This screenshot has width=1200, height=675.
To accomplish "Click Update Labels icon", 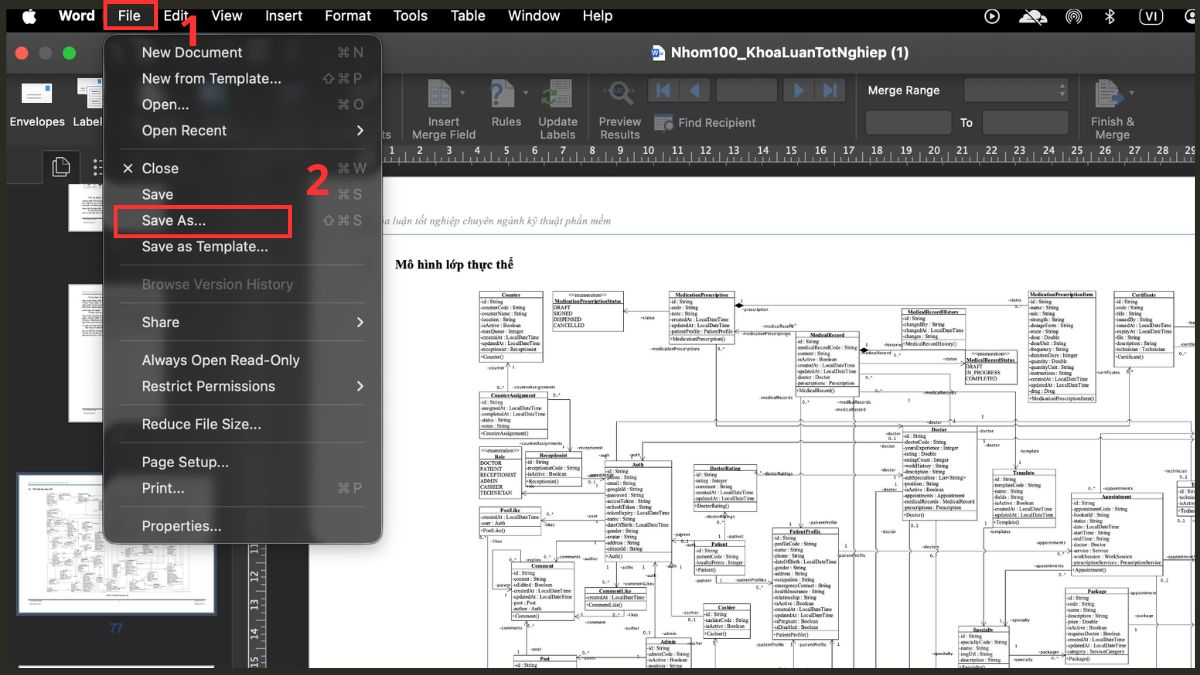I will [557, 95].
